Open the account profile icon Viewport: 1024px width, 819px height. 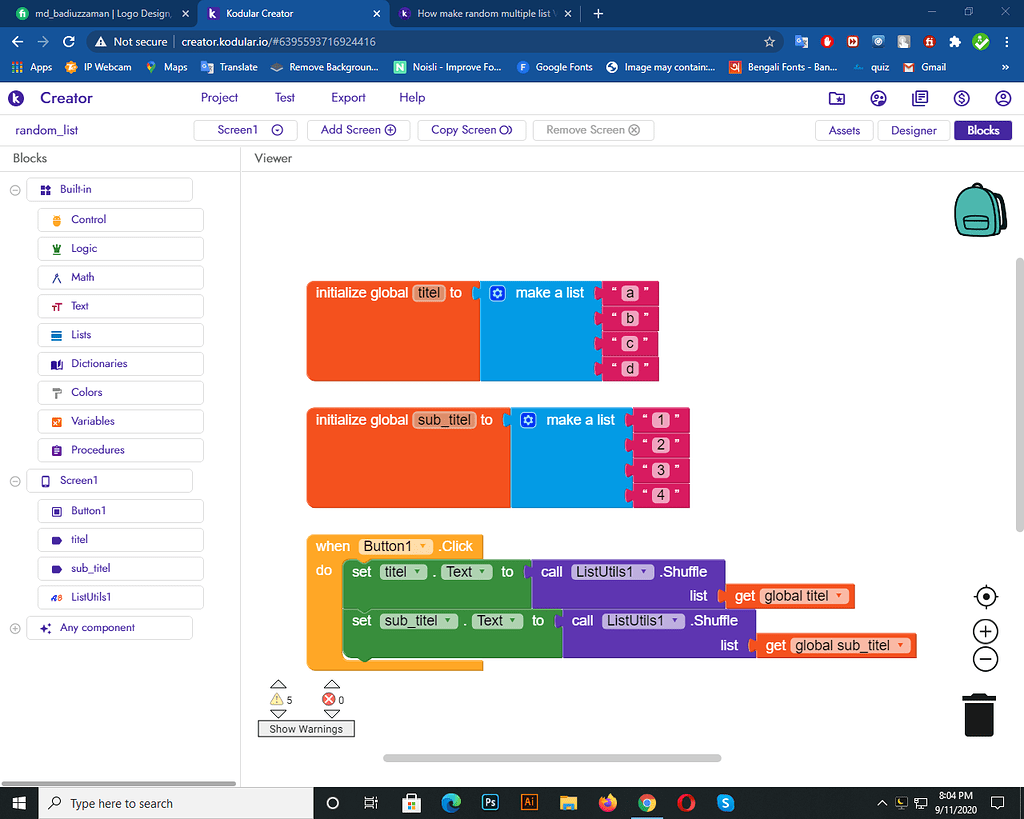pyautogui.click(x=1002, y=98)
